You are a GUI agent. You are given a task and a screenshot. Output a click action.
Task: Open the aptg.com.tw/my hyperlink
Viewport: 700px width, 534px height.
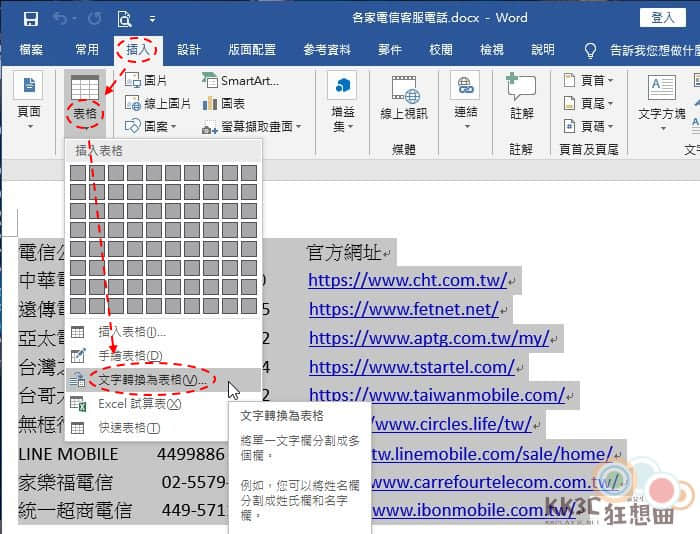pos(429,338)
